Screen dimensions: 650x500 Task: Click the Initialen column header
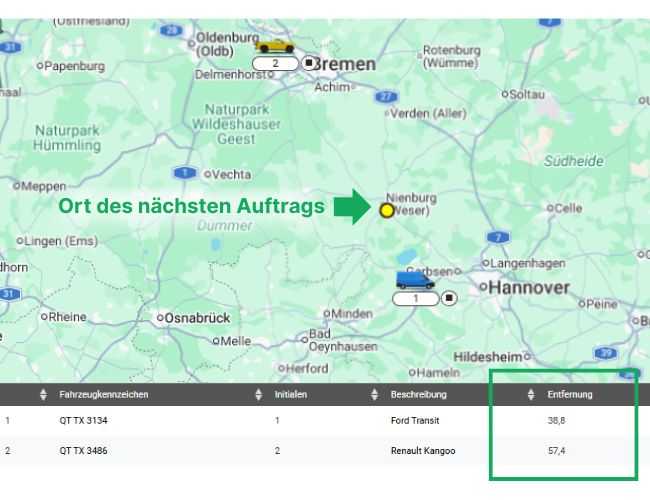pos(291,394)
